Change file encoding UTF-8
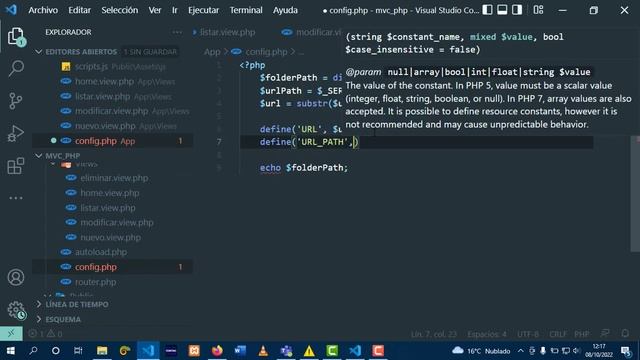 coord(527,334)
